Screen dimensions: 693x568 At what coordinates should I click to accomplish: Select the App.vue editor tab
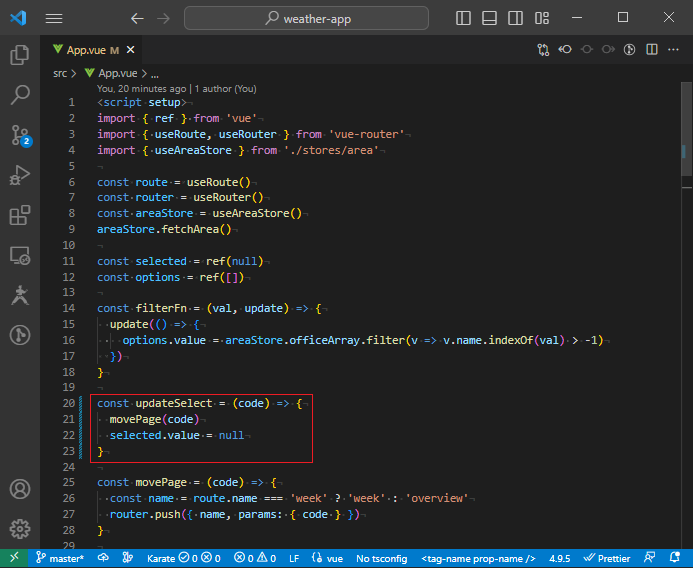click(x=92, y=50)
